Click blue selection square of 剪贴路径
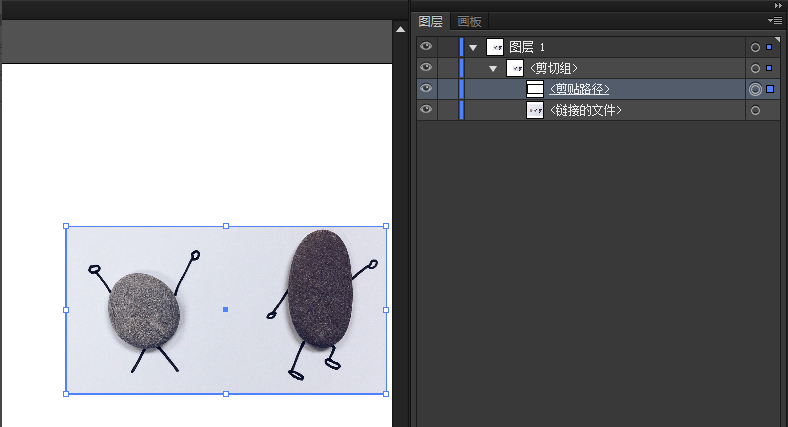 point(770,89)
